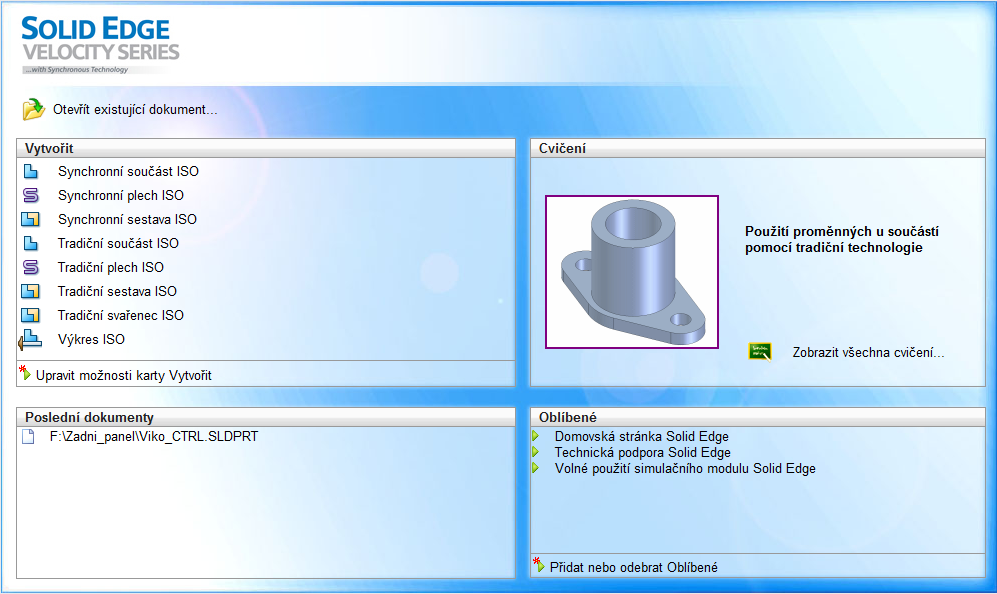Create a Synchronní součást ISO document
This screenshot has height=594, width=997.
[128, 172]
